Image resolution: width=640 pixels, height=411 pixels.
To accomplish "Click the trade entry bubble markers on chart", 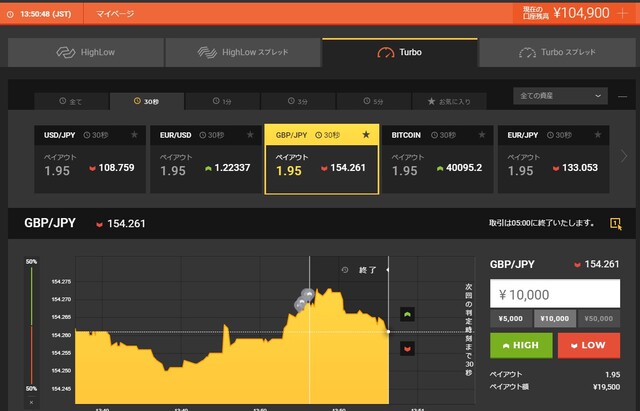I will coord(304,300).
